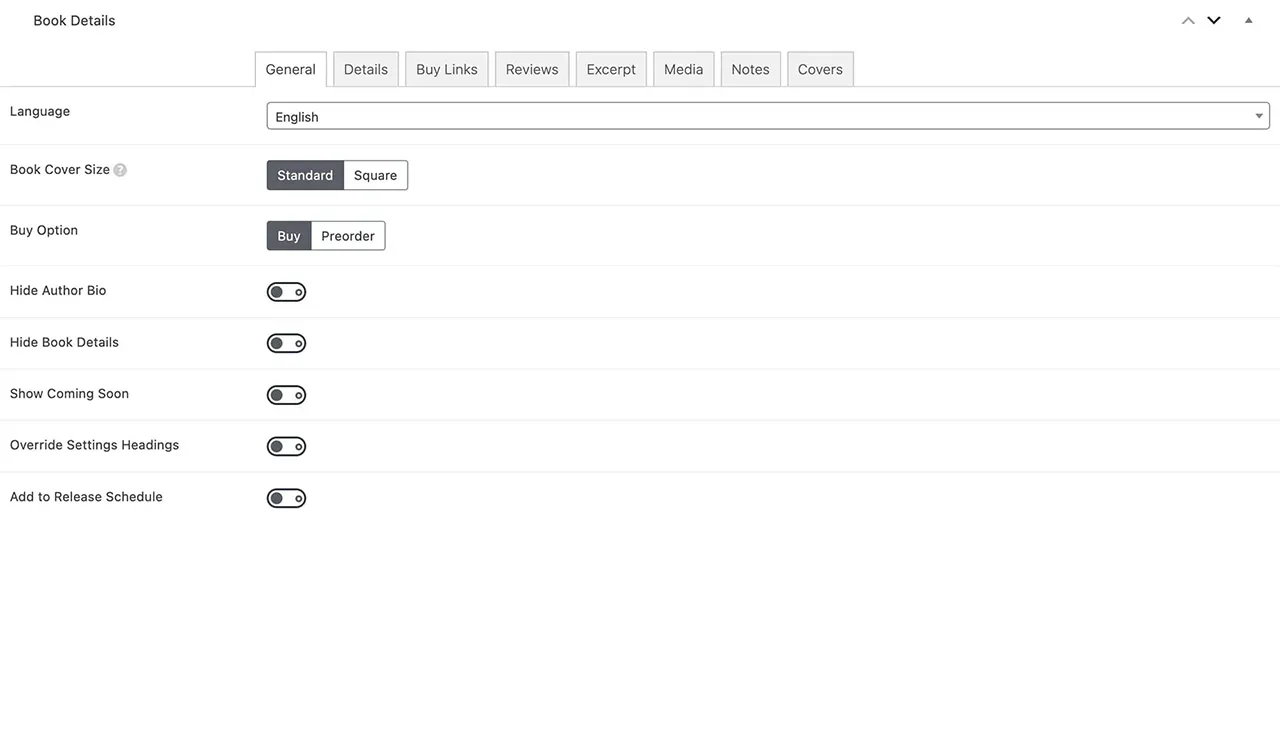Open the Buy Links tab

pos(446,69)
